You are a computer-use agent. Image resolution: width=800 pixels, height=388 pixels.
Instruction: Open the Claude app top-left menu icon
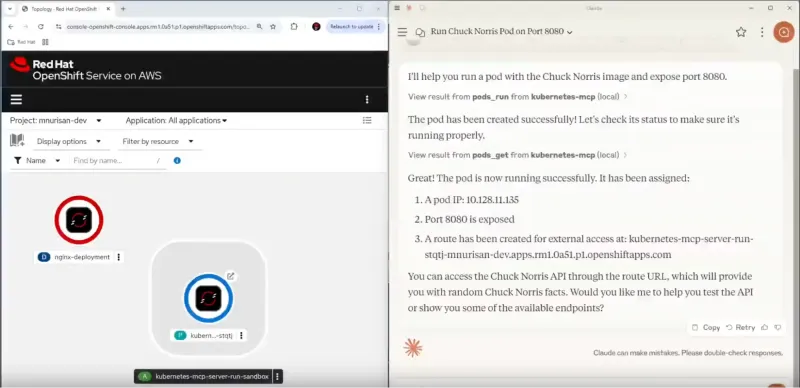(x=397, y=8)
